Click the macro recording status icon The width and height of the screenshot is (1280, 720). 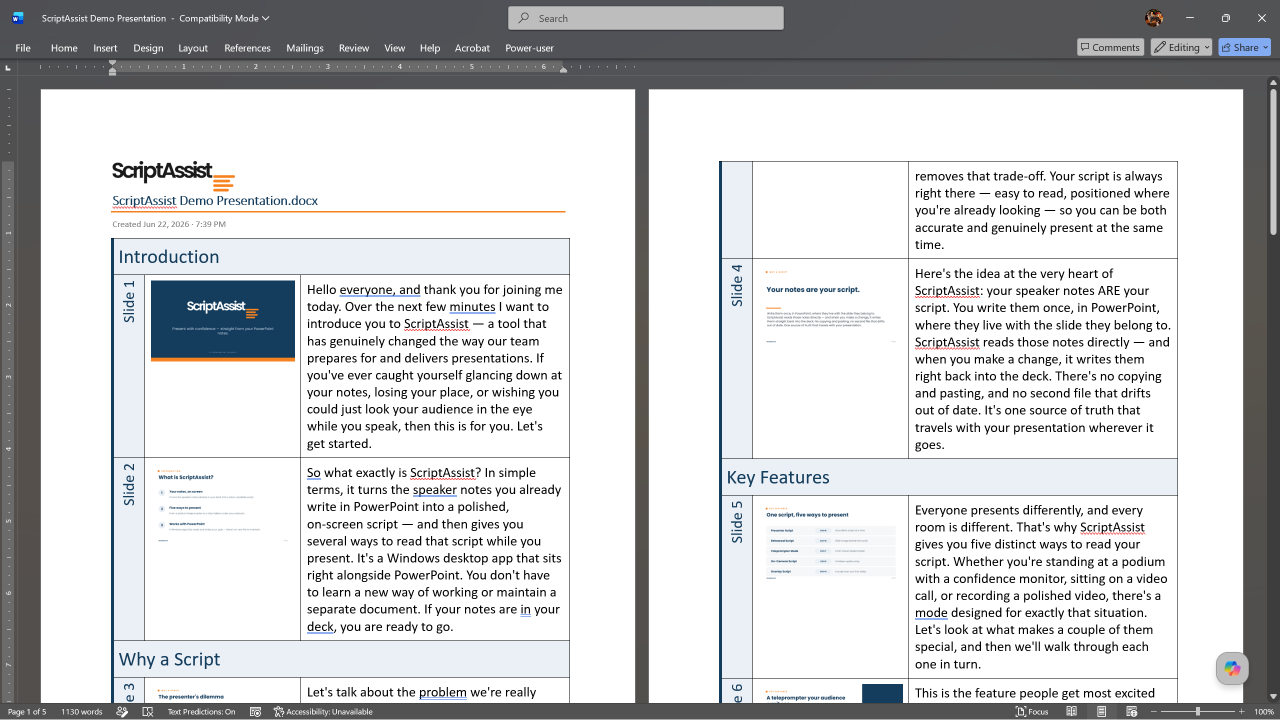255,712
